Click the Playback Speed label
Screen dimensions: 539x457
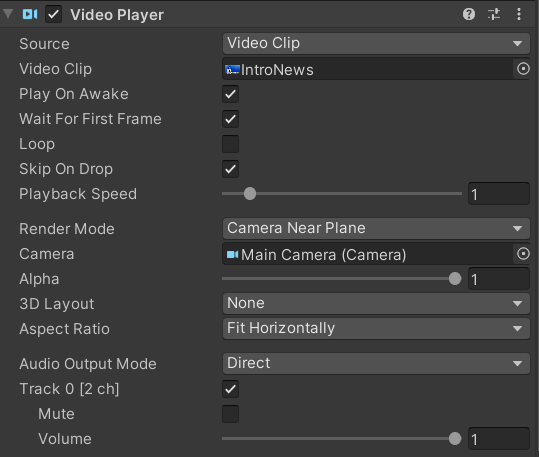(78, 194)
